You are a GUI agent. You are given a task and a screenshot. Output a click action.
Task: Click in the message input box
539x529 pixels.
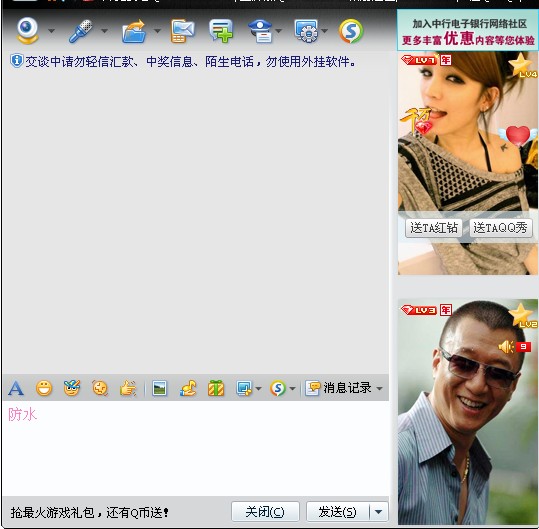point(196,448)
